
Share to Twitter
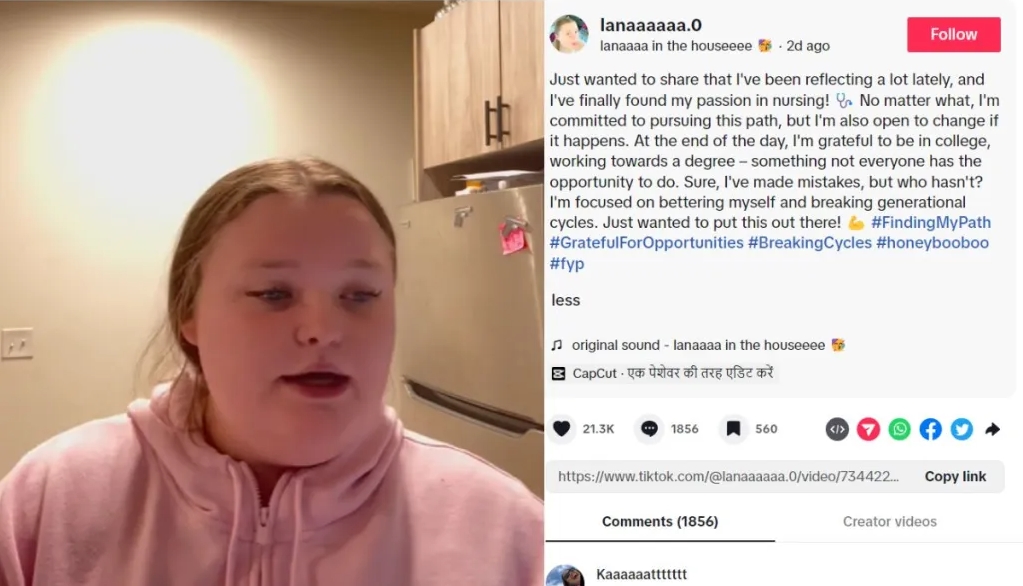(x=962, y=429)
